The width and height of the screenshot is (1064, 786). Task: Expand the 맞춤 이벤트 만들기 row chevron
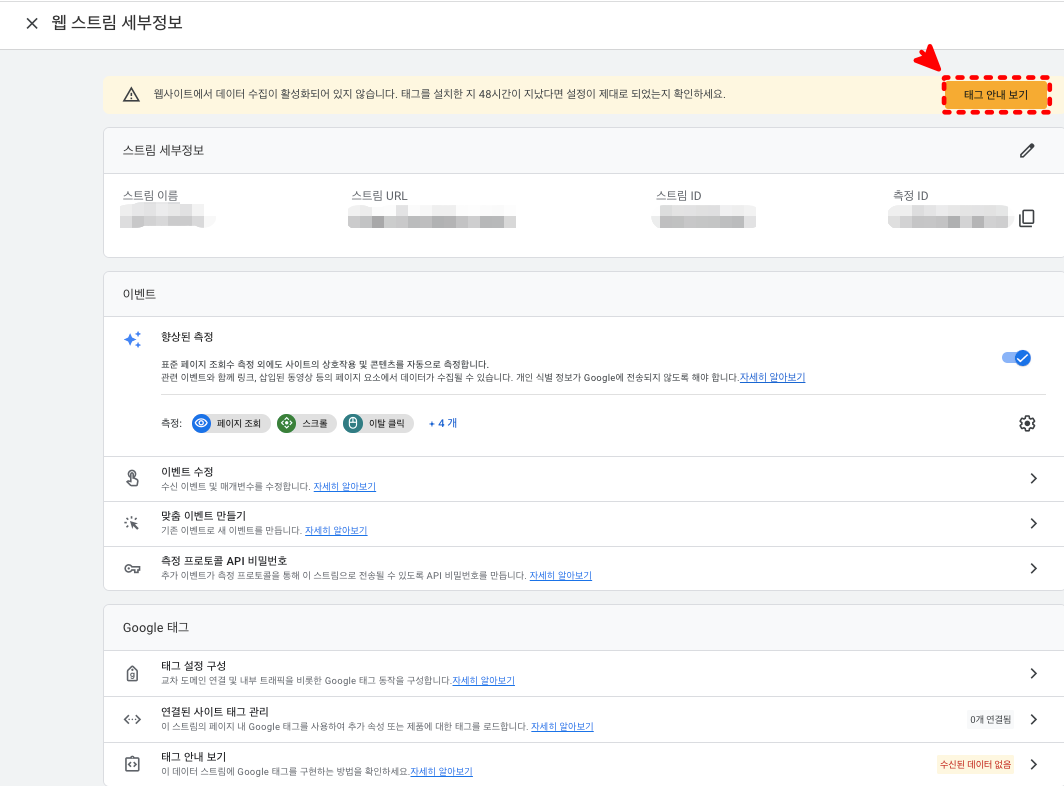1034,523
